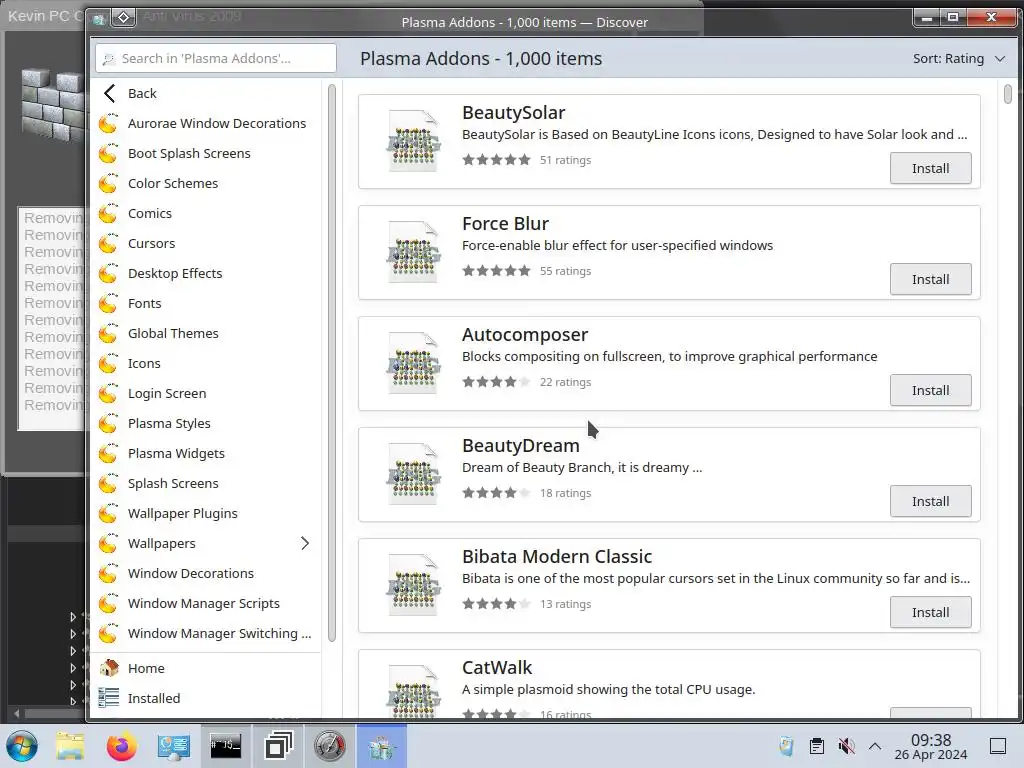1024x768 pixels.
Task: Select the Boot Splash Screens category
Action: 206,153
